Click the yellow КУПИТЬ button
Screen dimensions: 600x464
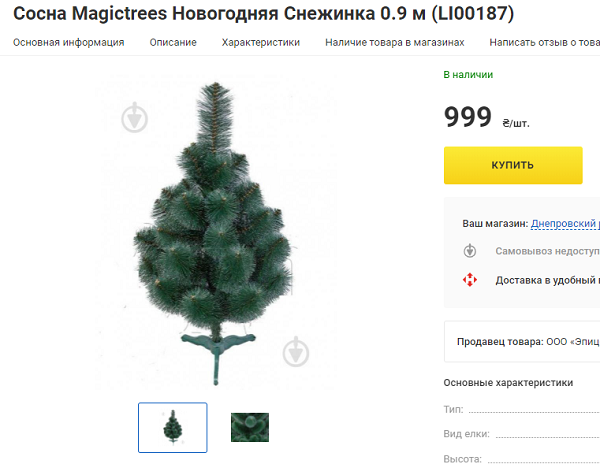click(x=513, y=165)
